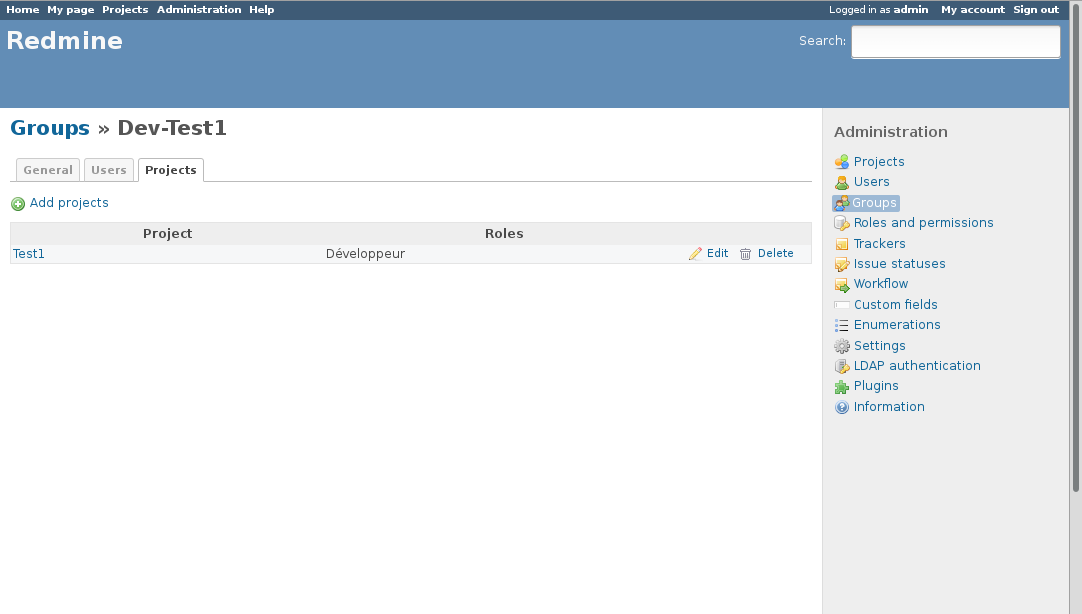This screenshot has width=1082, height=614.
Task: Click the Roles and permissions icon
Action: click(841, 223)
